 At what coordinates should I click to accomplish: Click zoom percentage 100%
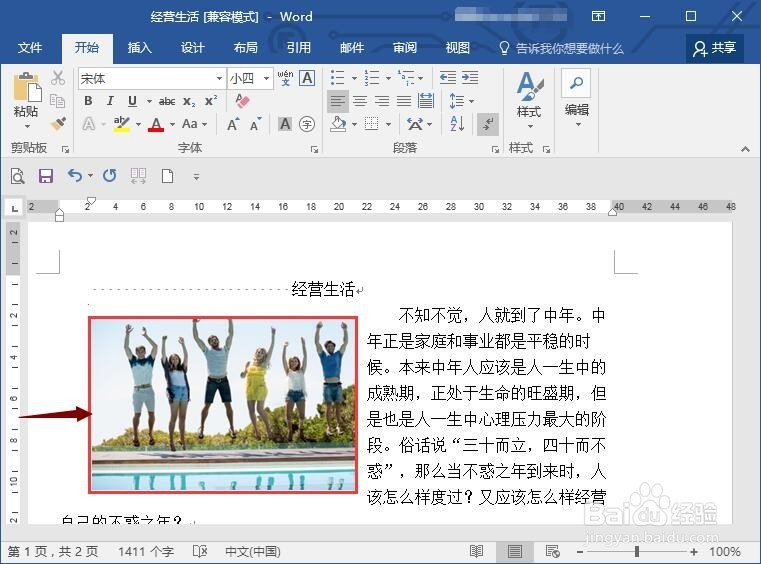pos(725,552)
